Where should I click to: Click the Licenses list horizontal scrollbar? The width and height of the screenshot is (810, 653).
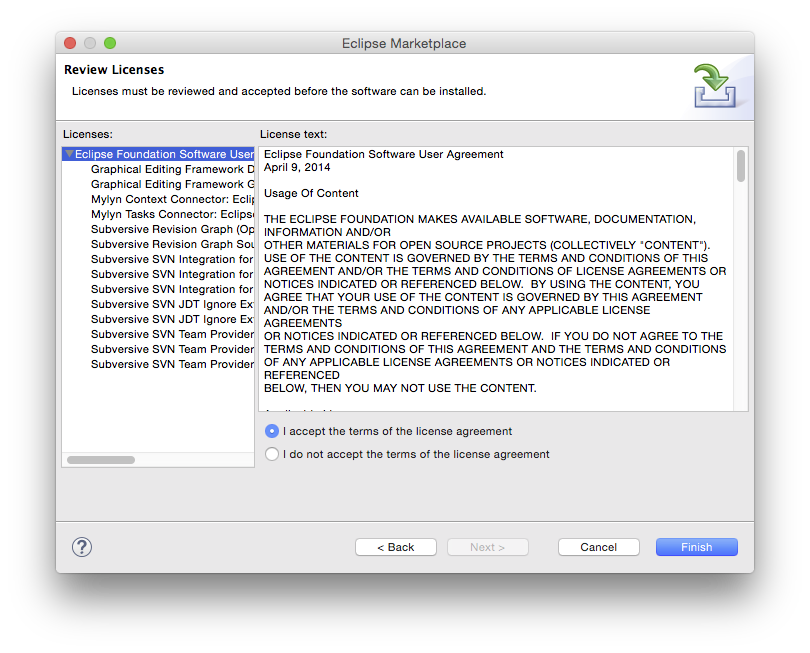[x=101, y=460]
